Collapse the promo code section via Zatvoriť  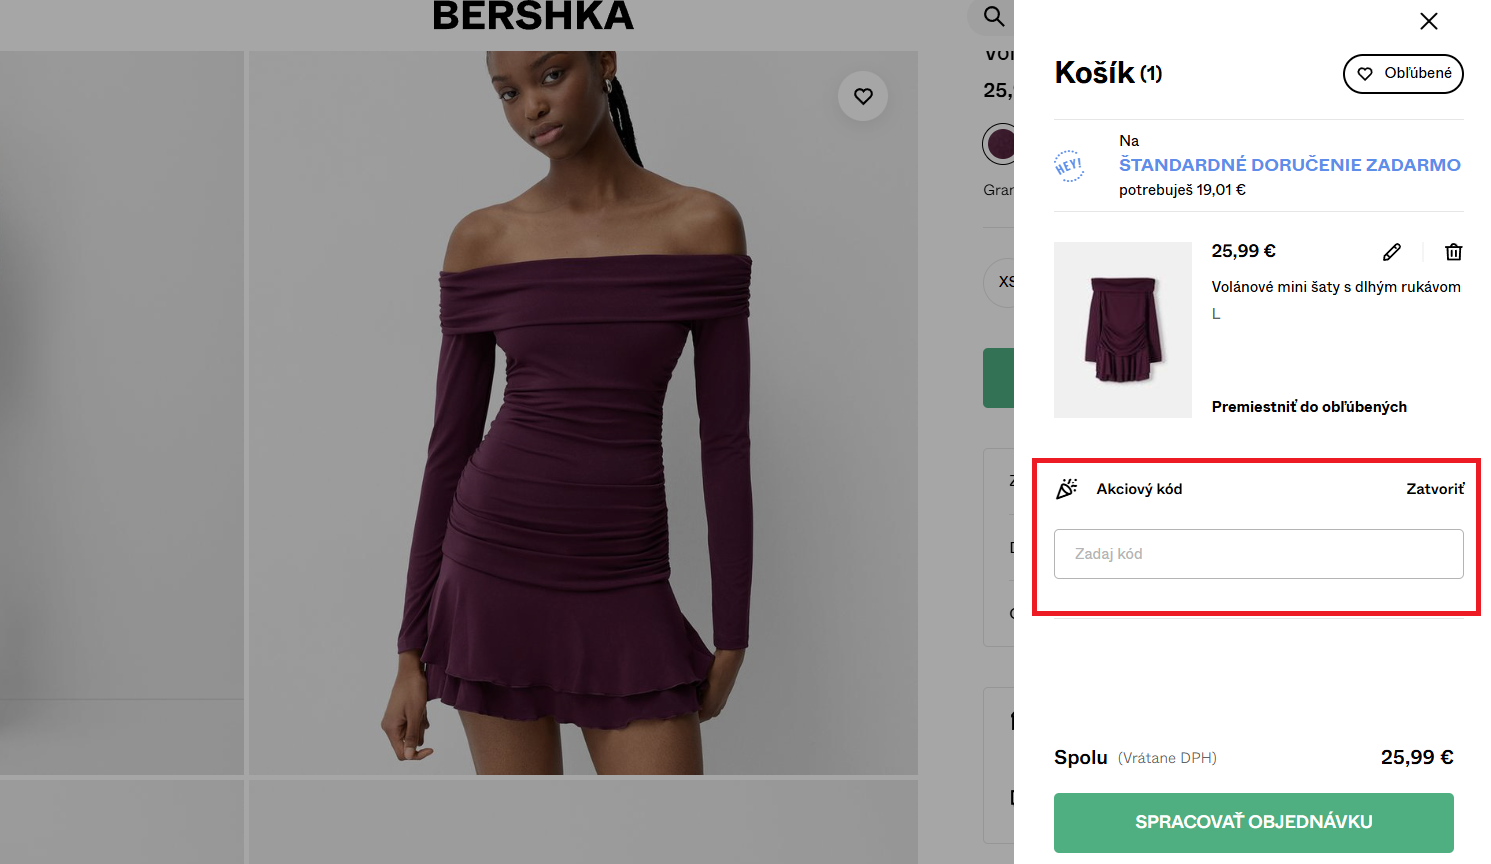click(x=1436, y=489)
